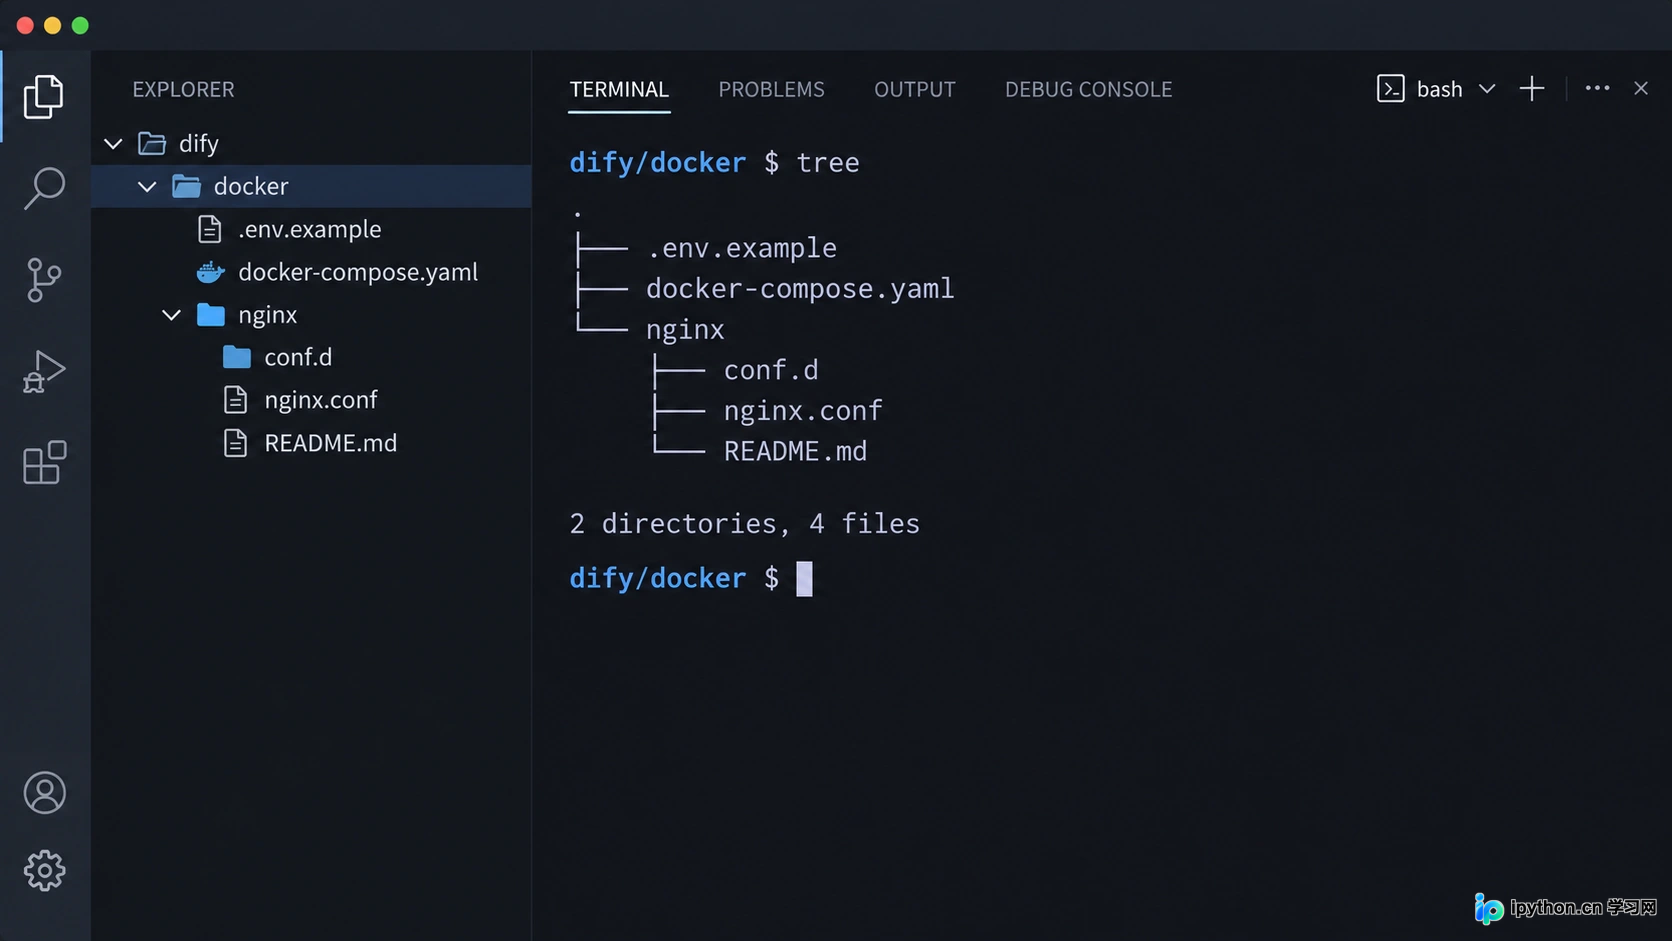Click the EXPLORER panel title
Image resolution: width=1672 pixels, height=941 pixels.
click(x=183, y=89)
